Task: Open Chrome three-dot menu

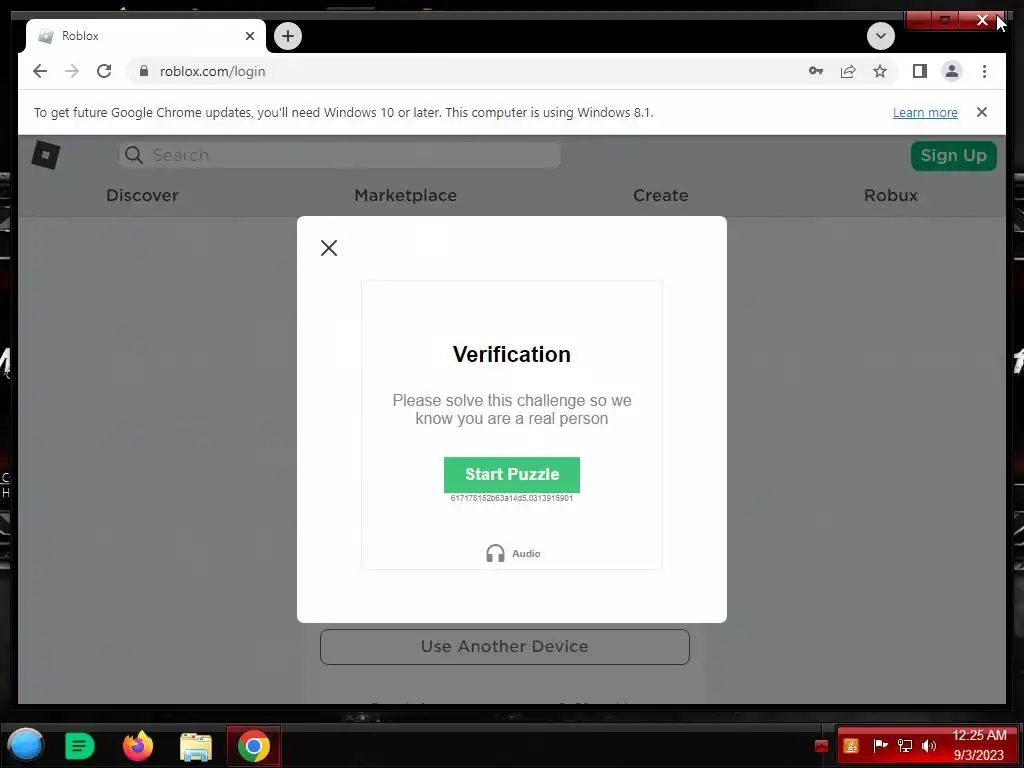Action: coord(984,71)
